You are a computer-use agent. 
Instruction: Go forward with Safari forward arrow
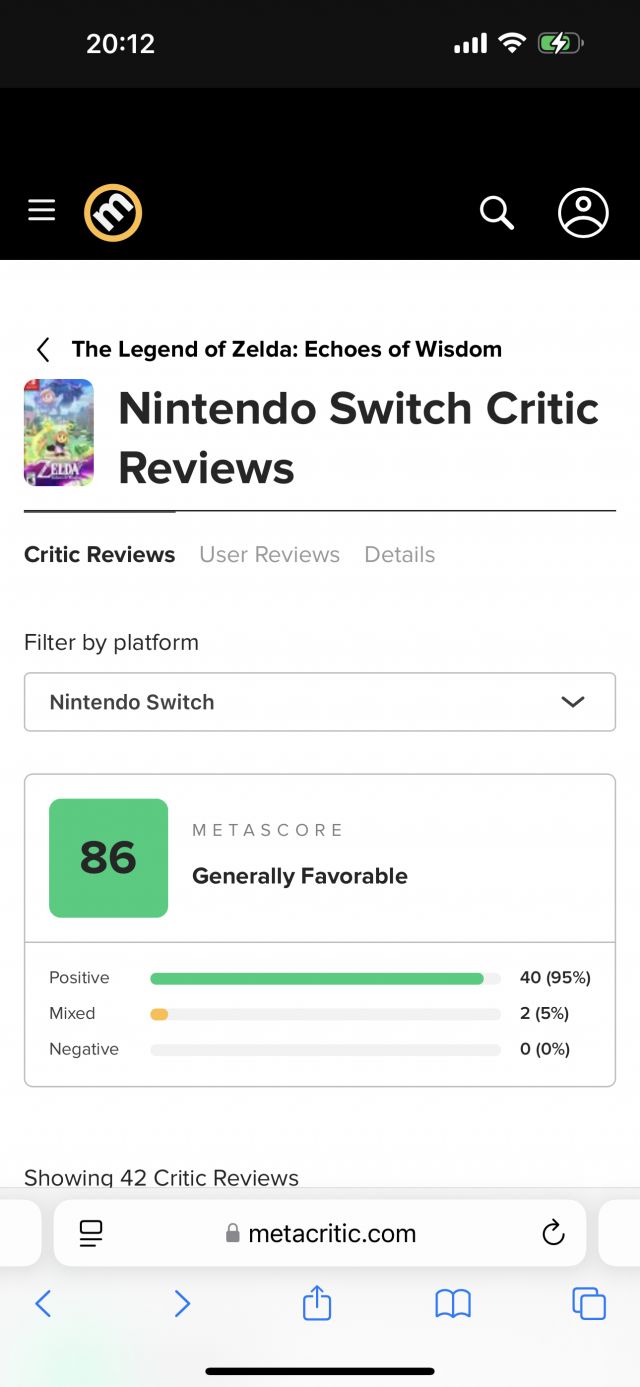tap(181, 1303)
